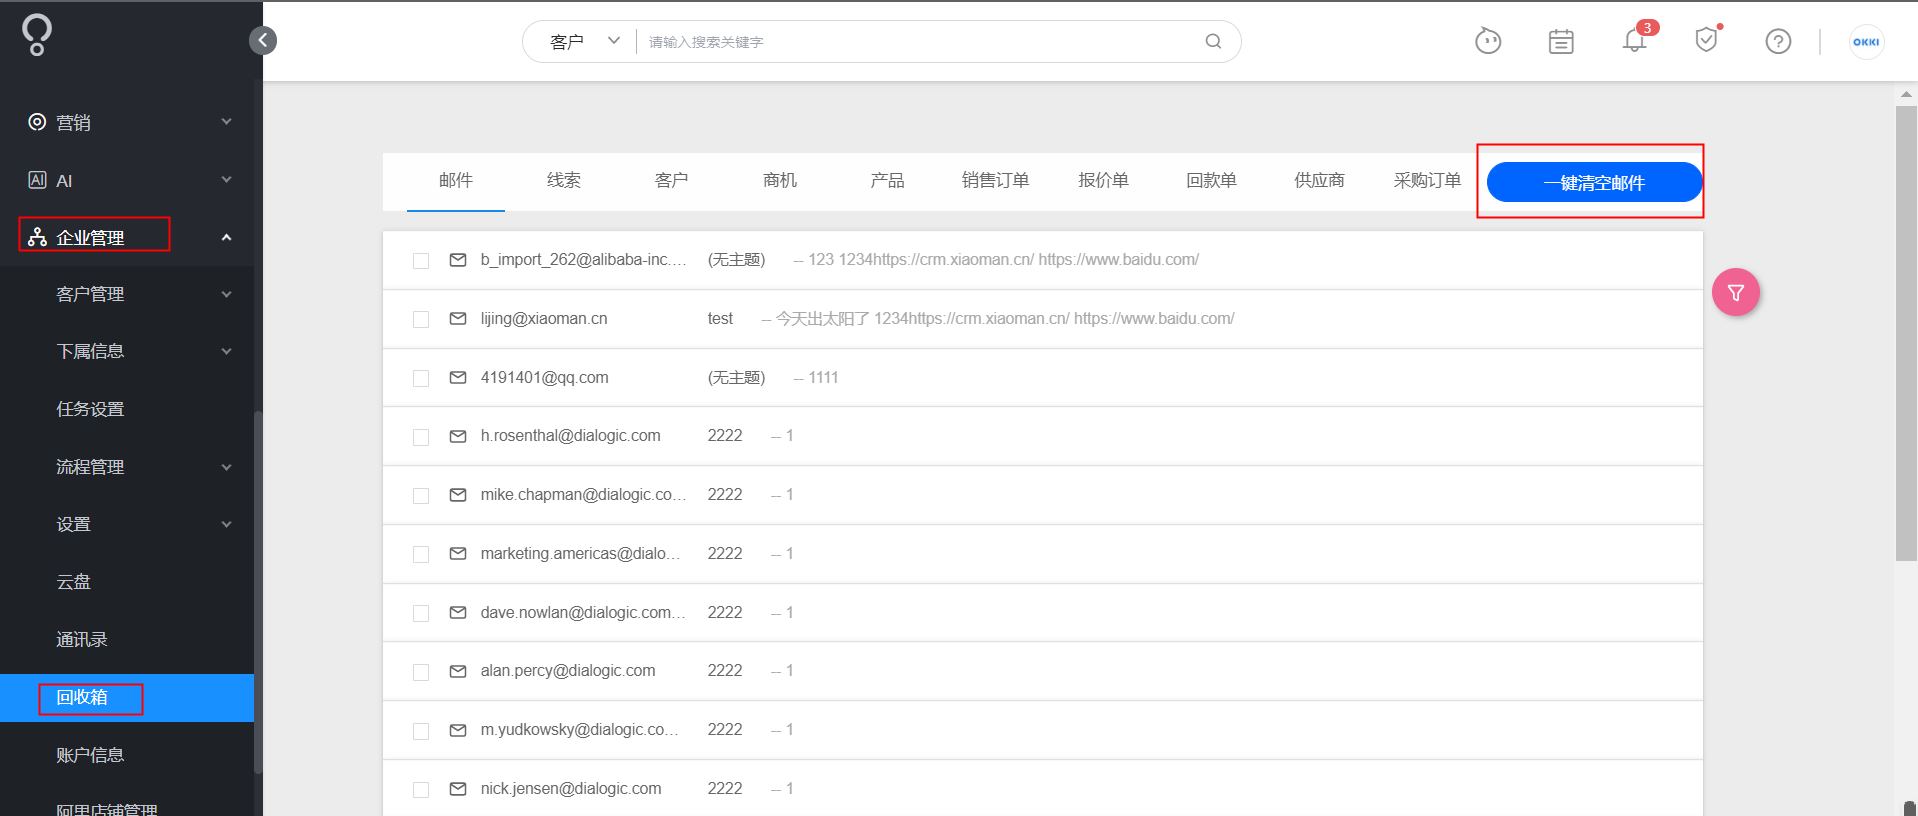Focus the 请输入搜索关键字 search field
Viewport: 1918px width, 816px height.
(920, 42)
